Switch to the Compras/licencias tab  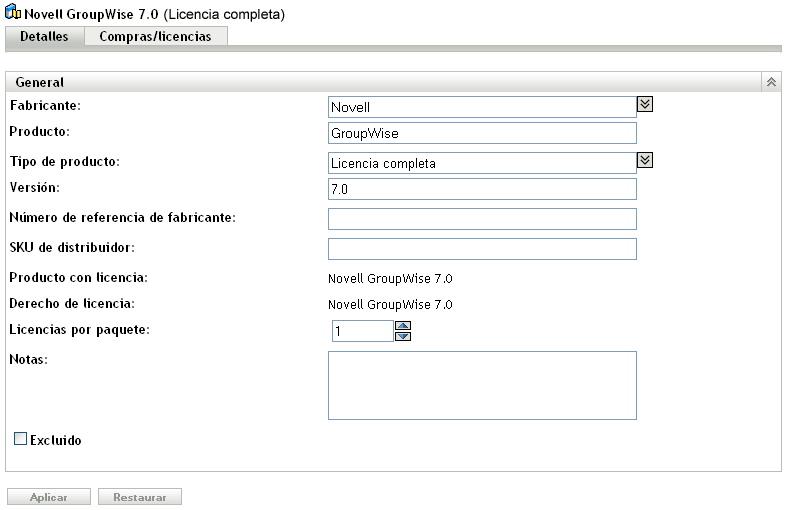[155, 37]
